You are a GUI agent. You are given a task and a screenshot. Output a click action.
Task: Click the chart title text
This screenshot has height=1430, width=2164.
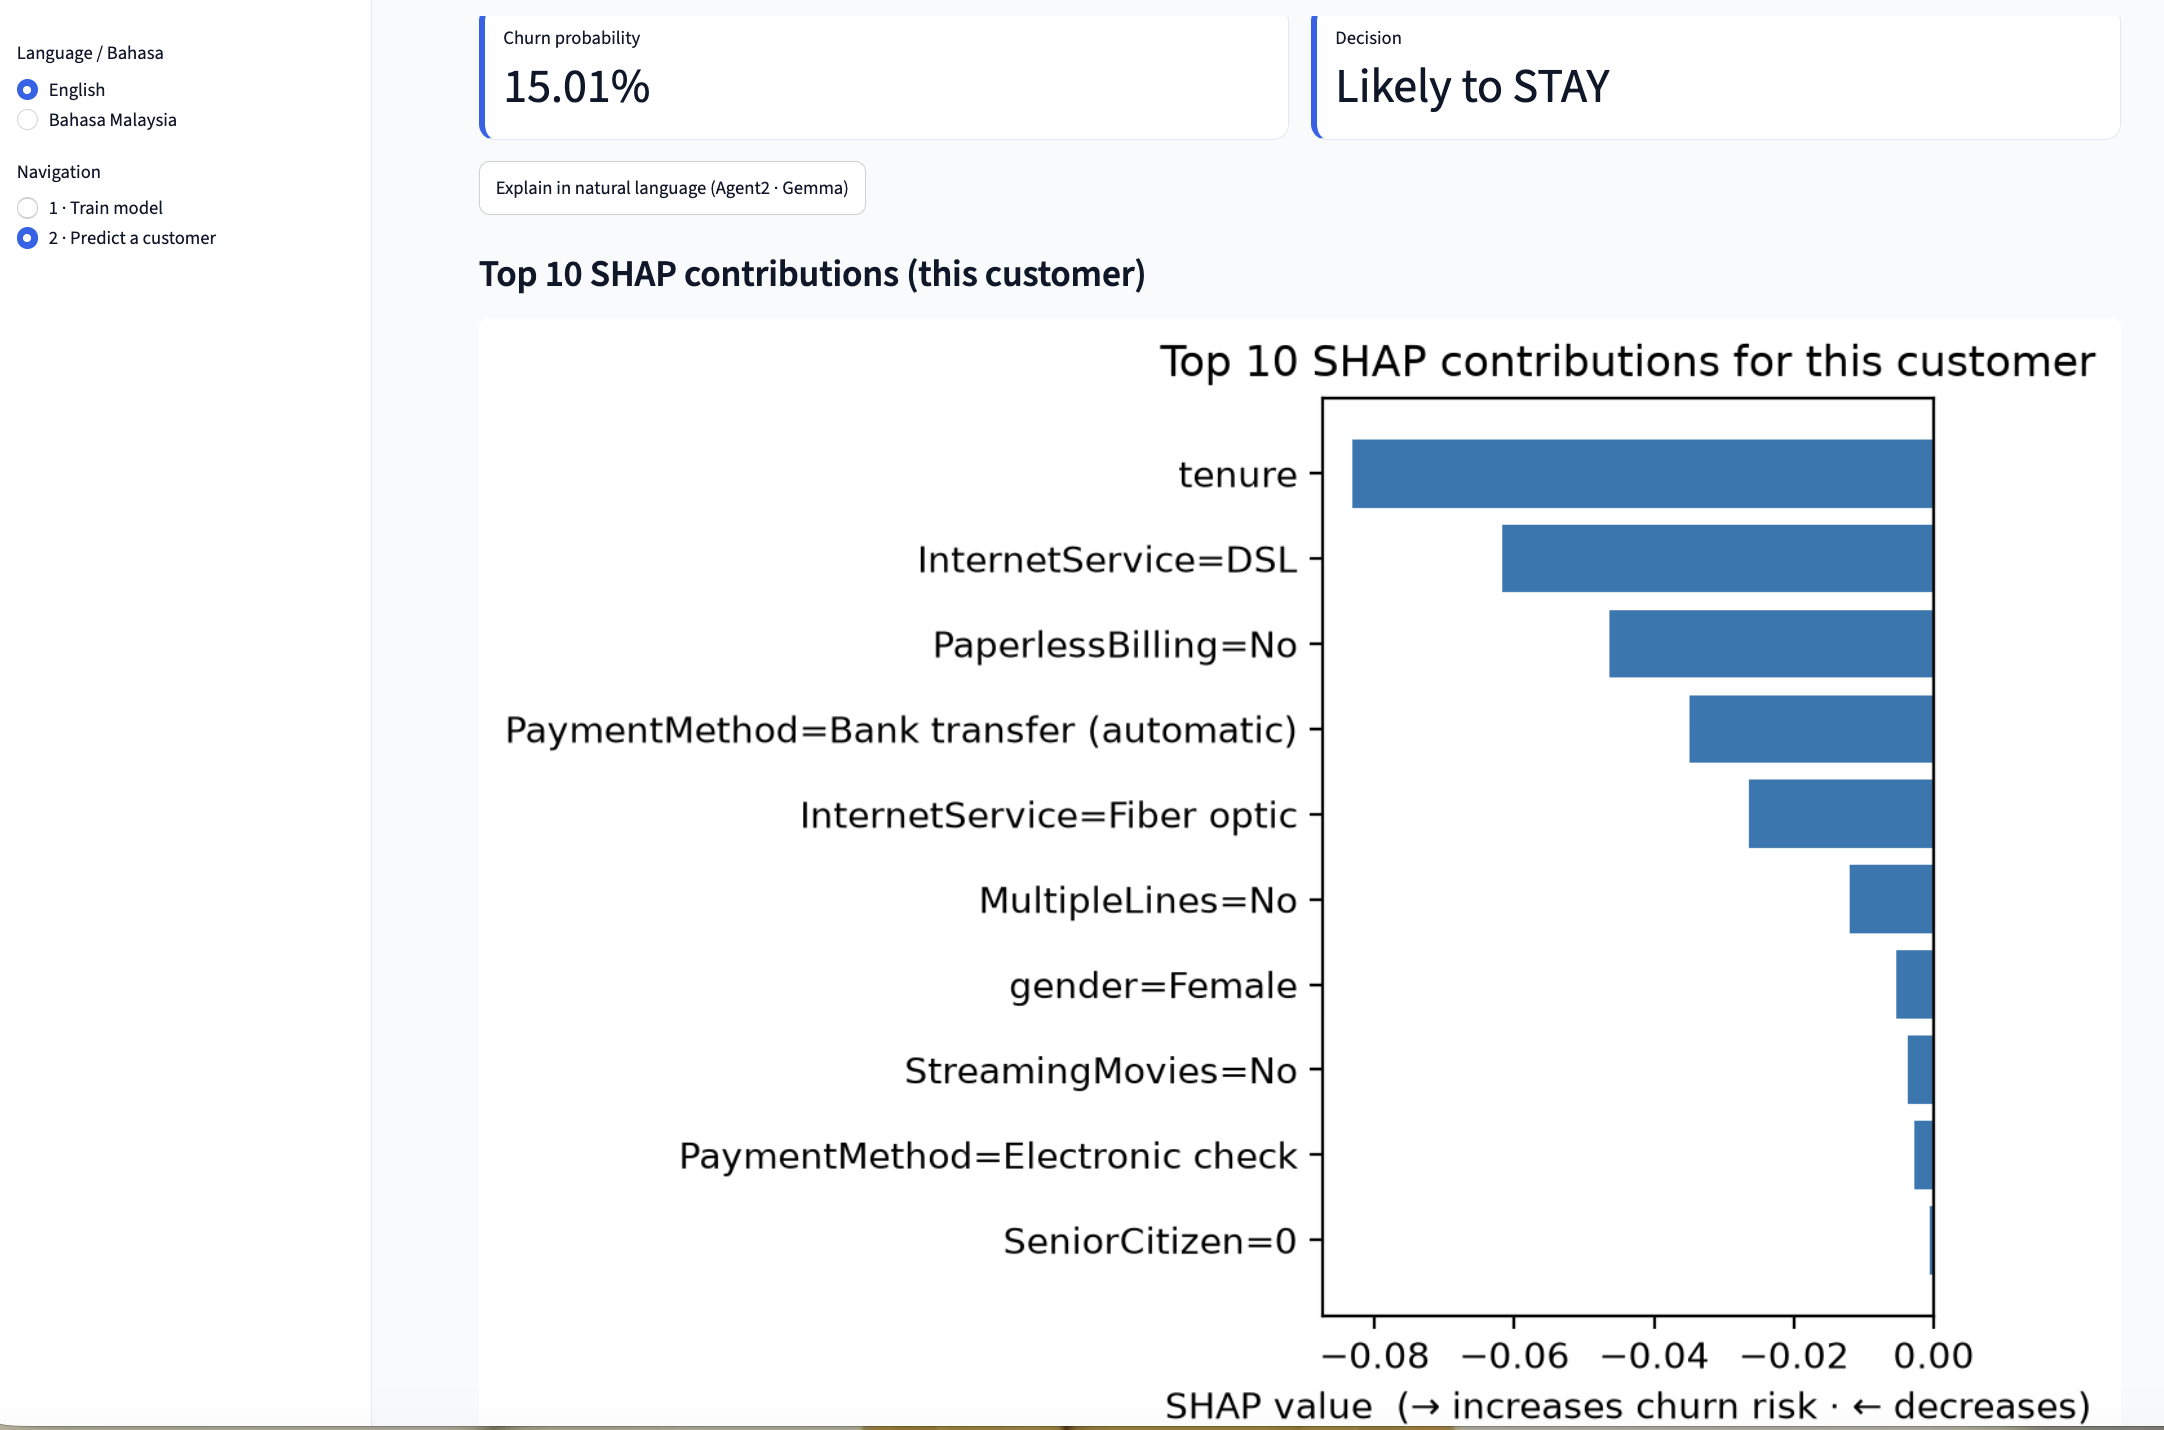[1627, 361]
